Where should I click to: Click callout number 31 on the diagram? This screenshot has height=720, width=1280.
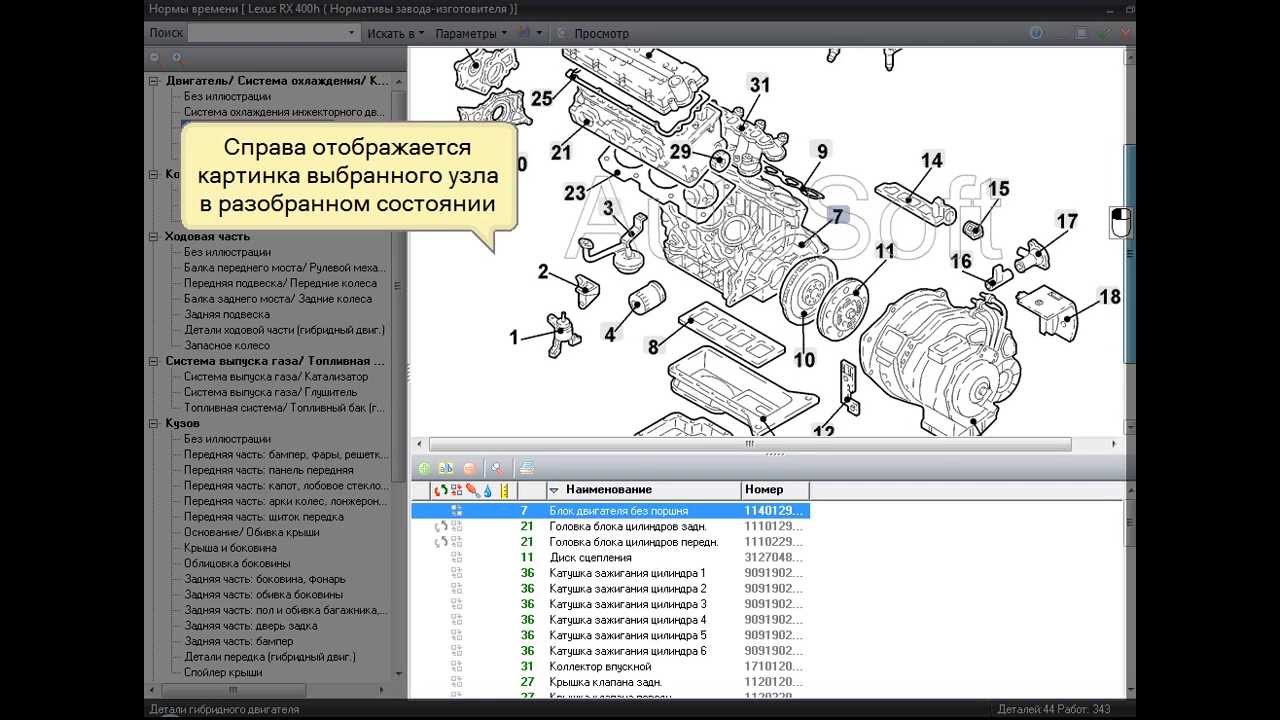(760, 85)
